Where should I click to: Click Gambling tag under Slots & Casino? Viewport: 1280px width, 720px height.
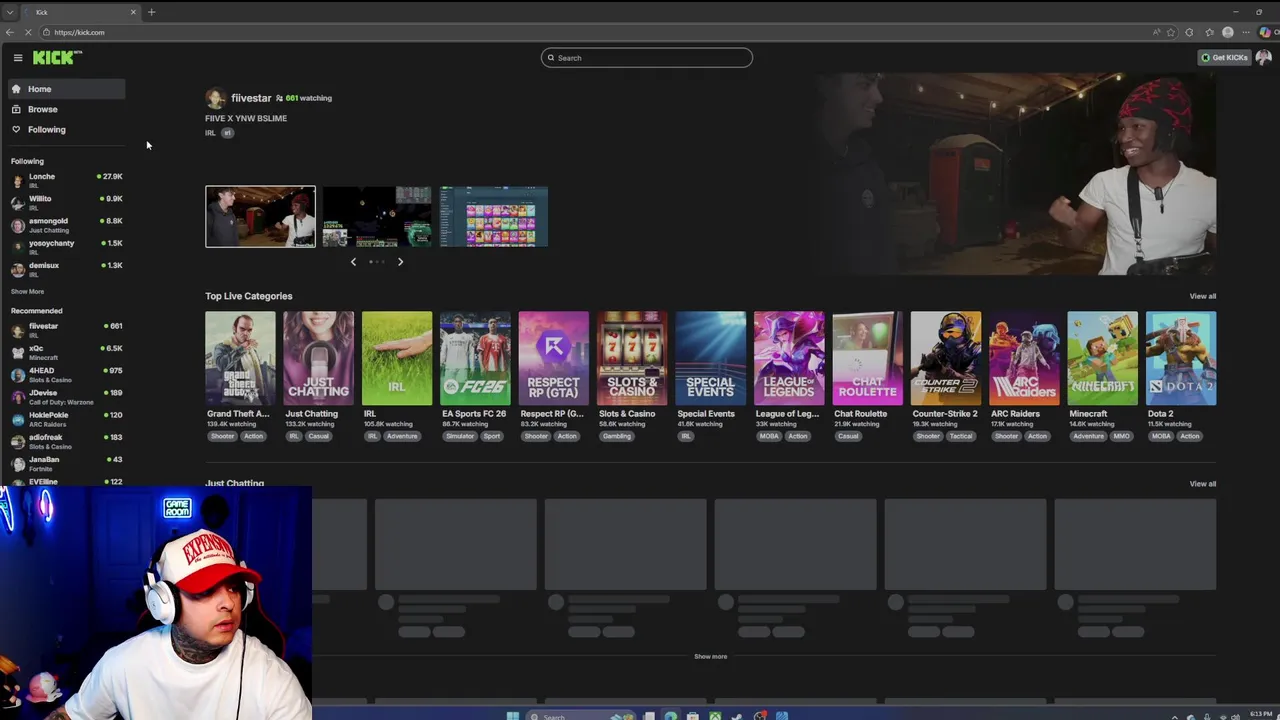[x=617, y=436]
